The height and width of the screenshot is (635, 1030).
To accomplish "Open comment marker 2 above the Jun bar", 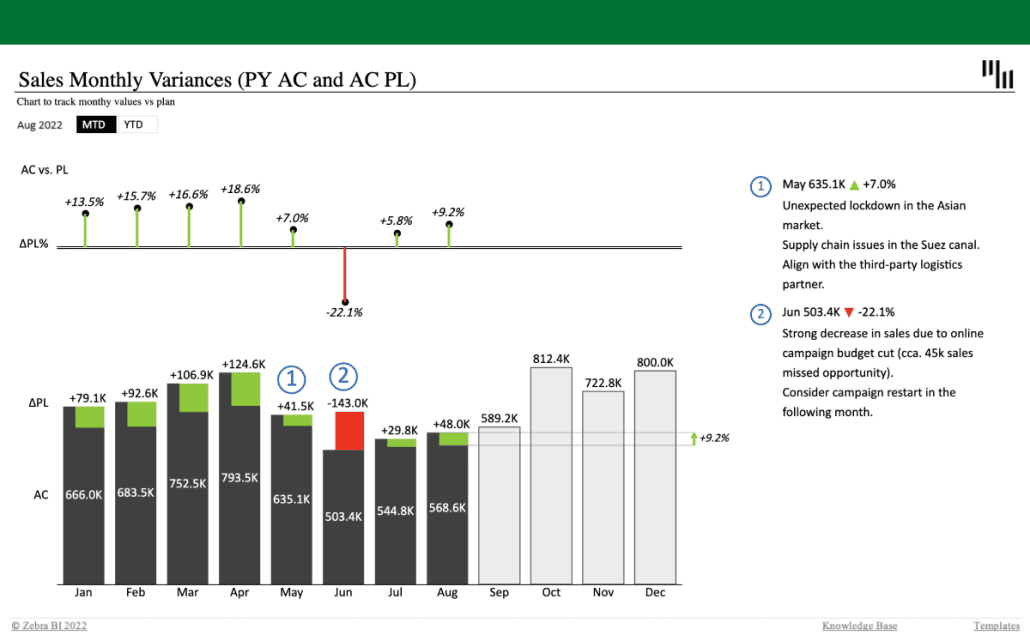I will click(x=343, y=376).
